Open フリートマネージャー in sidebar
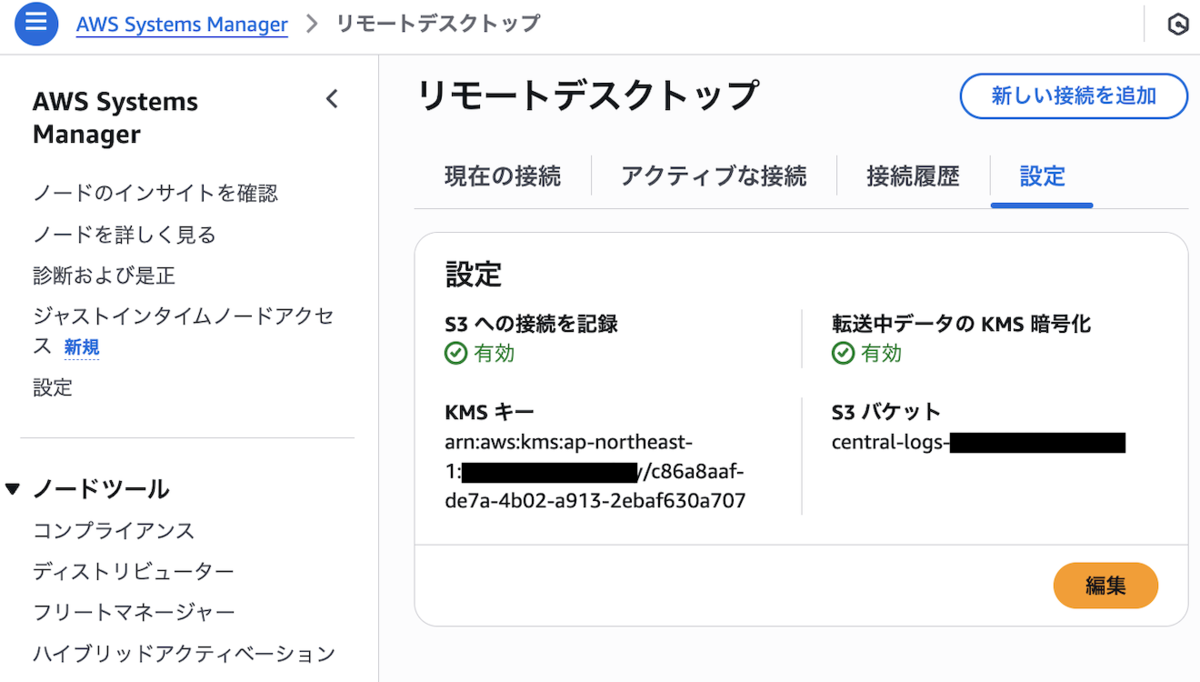Image resolution: width=1200 pixels, height=682 pixels. pos(134,612)
